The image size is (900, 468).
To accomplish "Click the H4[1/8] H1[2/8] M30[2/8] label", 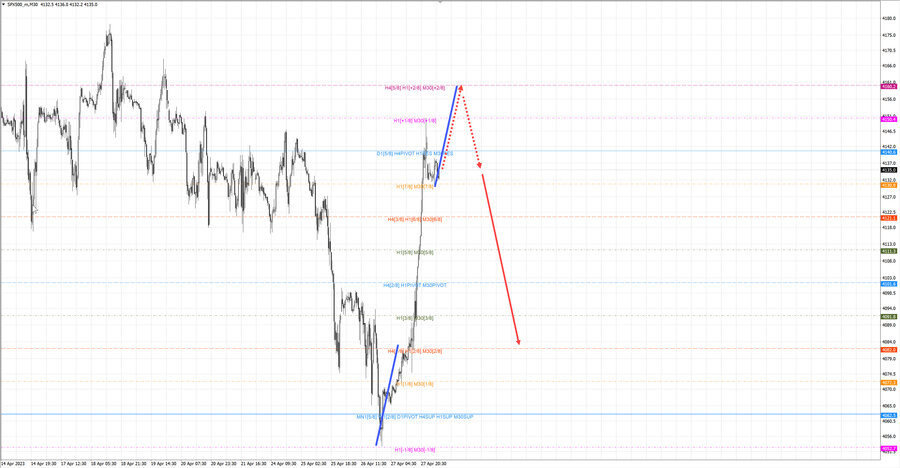I will pyautogui.click(x=414, y=351).
